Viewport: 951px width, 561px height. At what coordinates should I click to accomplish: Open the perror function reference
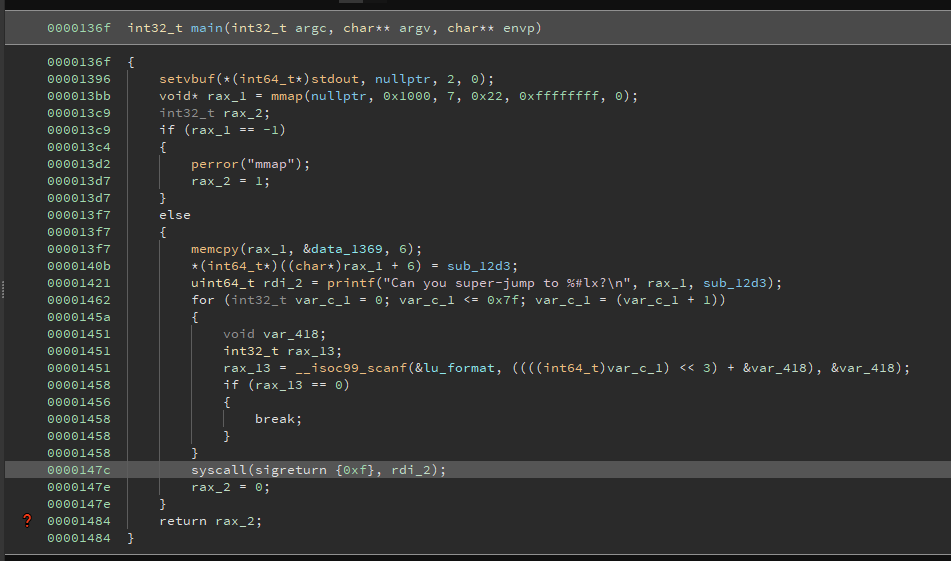215,163
